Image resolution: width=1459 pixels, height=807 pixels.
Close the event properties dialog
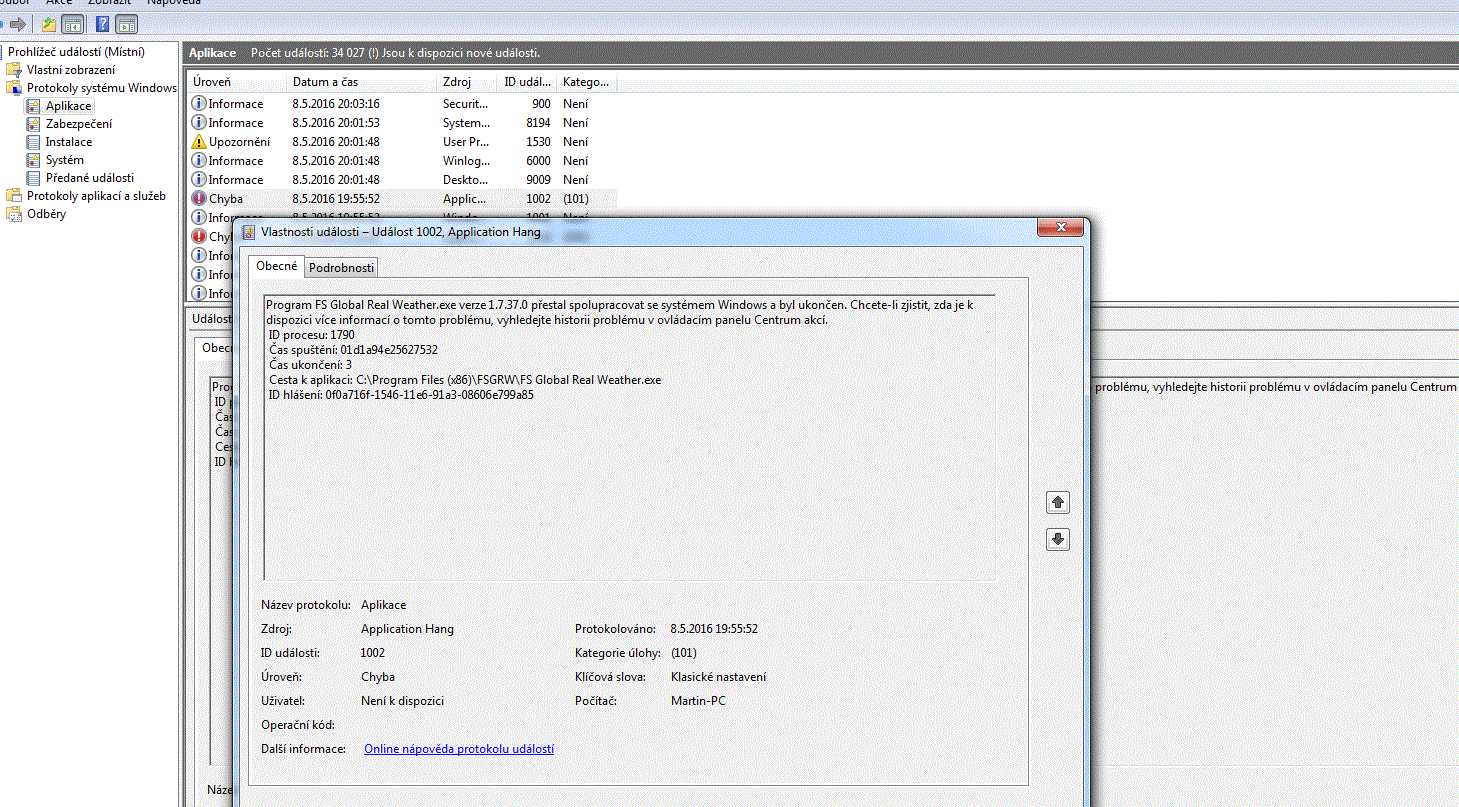(x=1060, y=229)
